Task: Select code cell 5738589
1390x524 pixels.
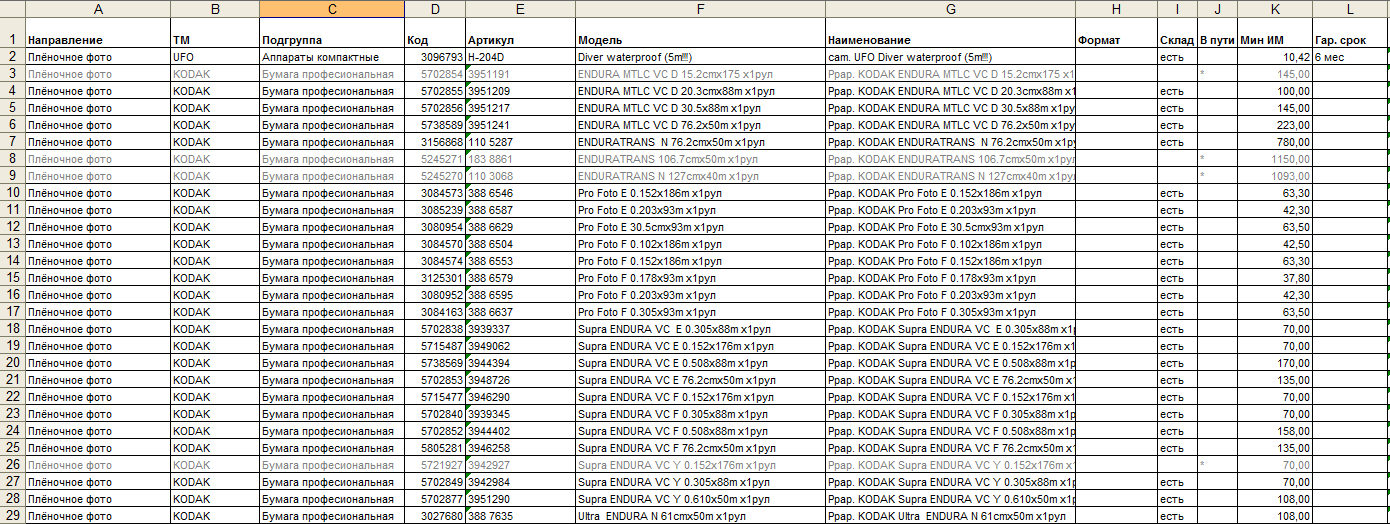Action: point(435,125)
